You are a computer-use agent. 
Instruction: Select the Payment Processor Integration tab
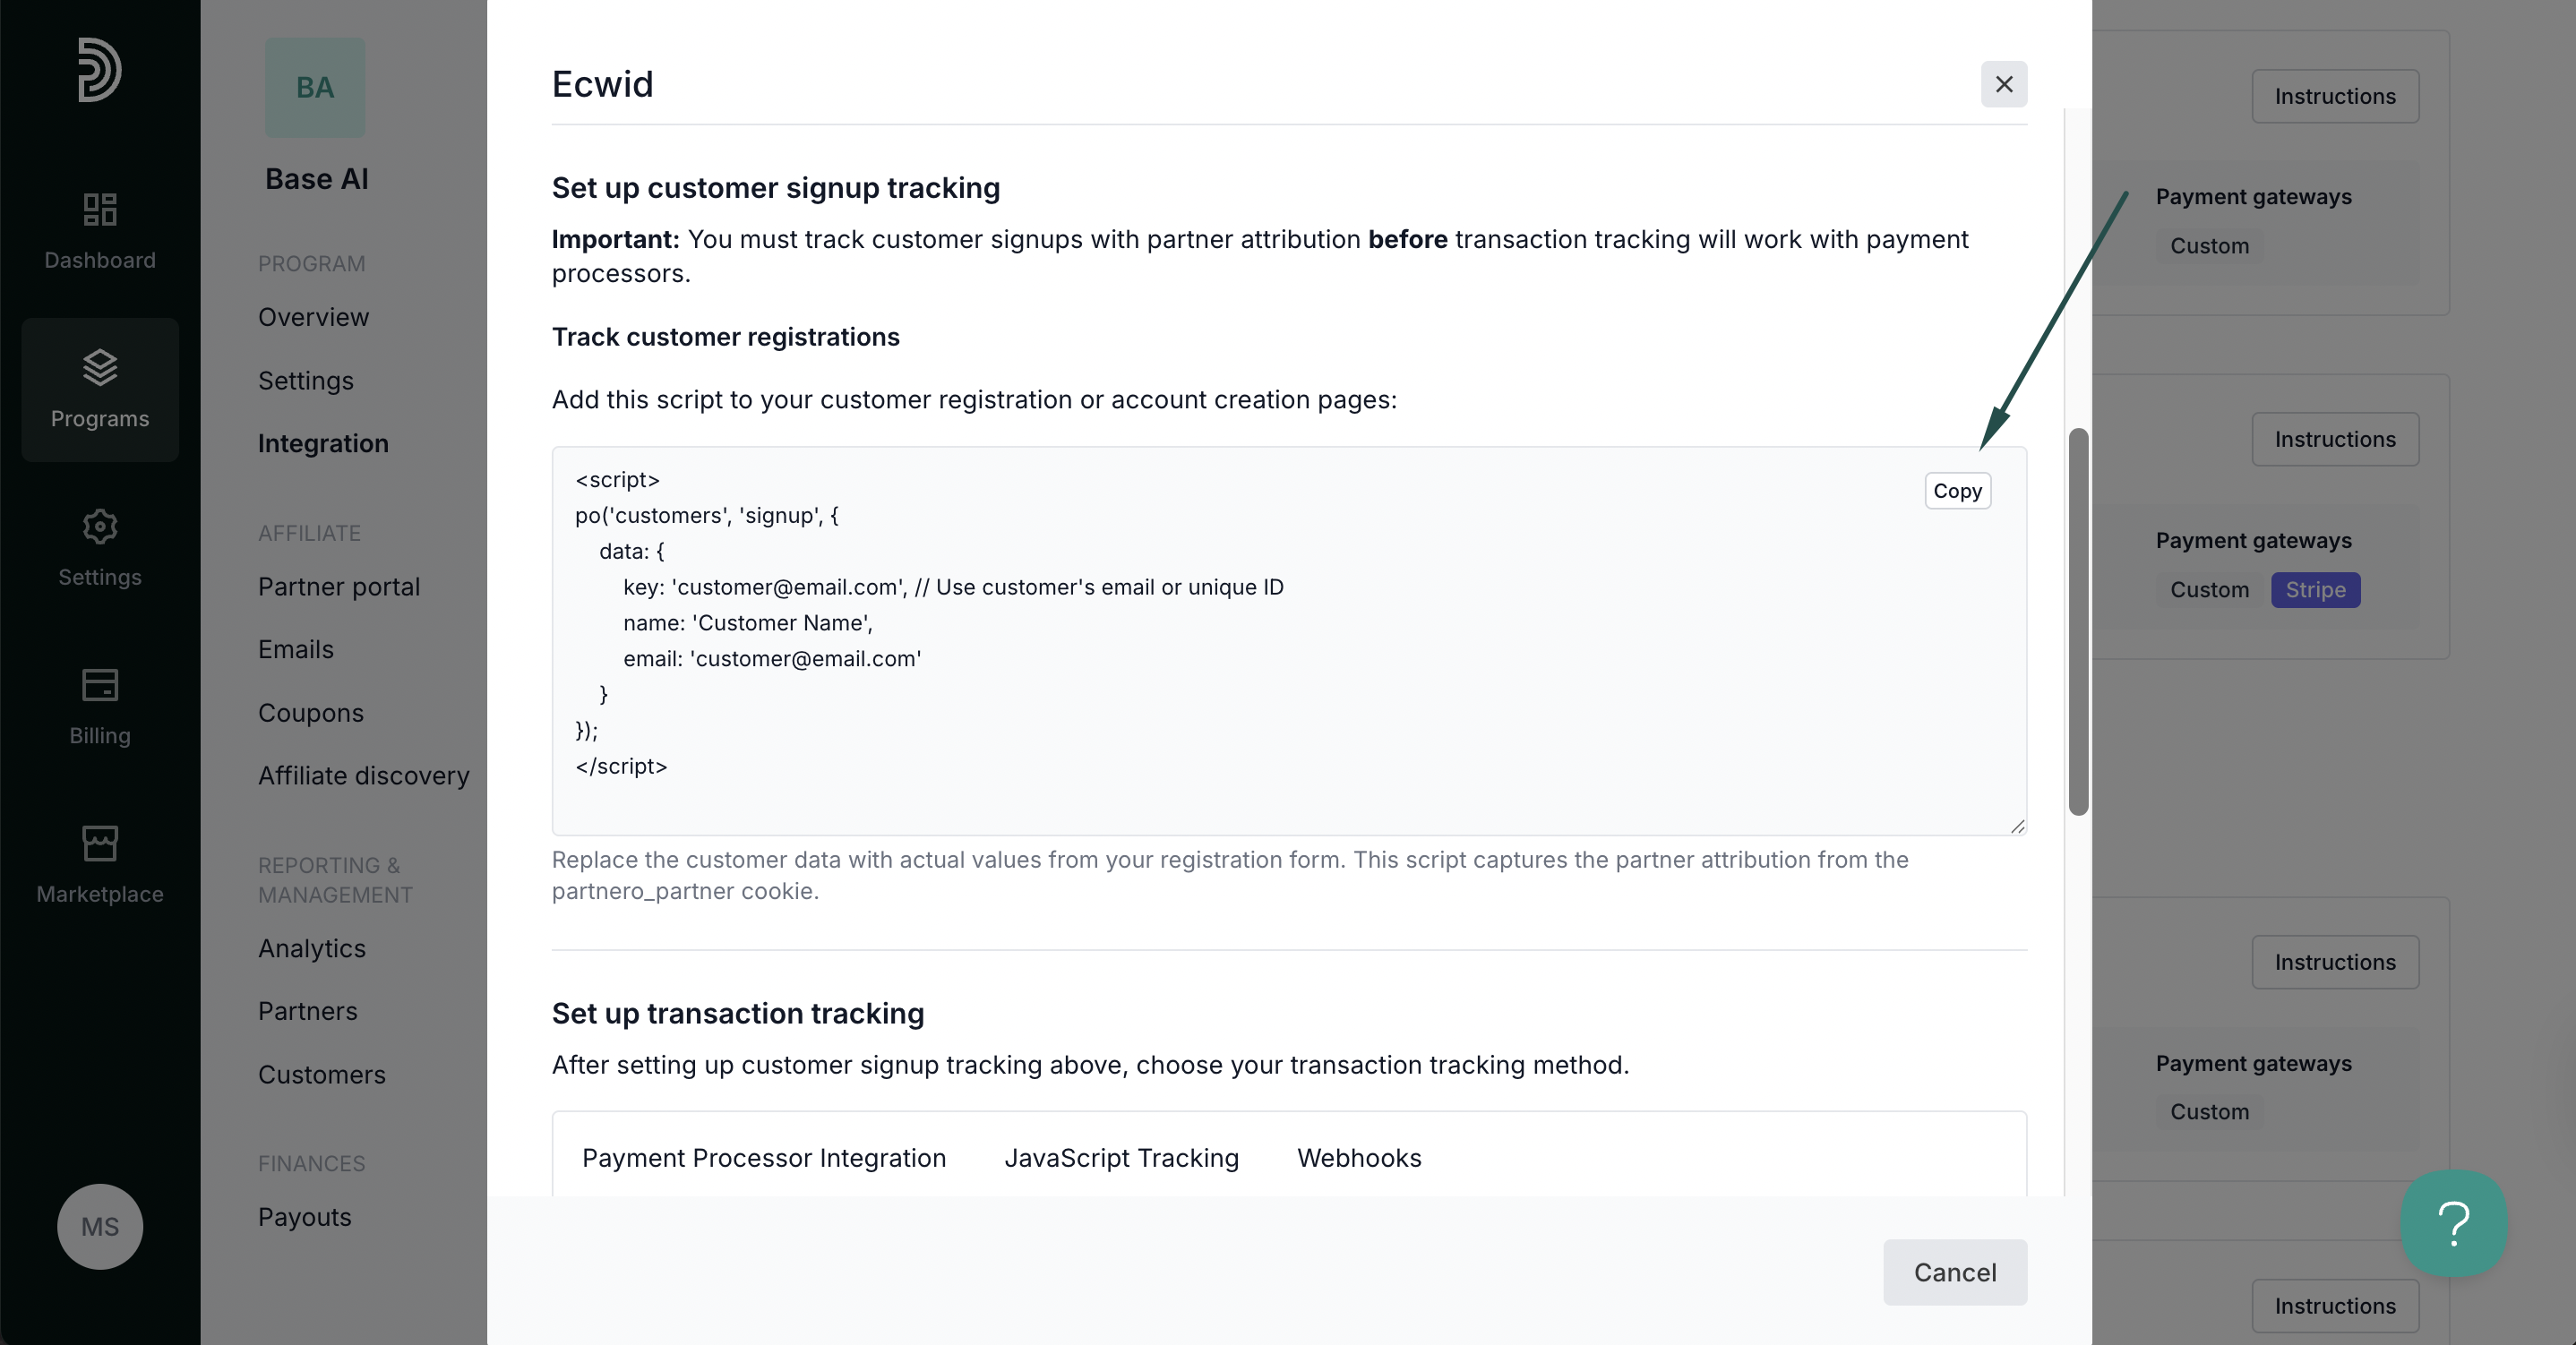(x=764, y=1158)
